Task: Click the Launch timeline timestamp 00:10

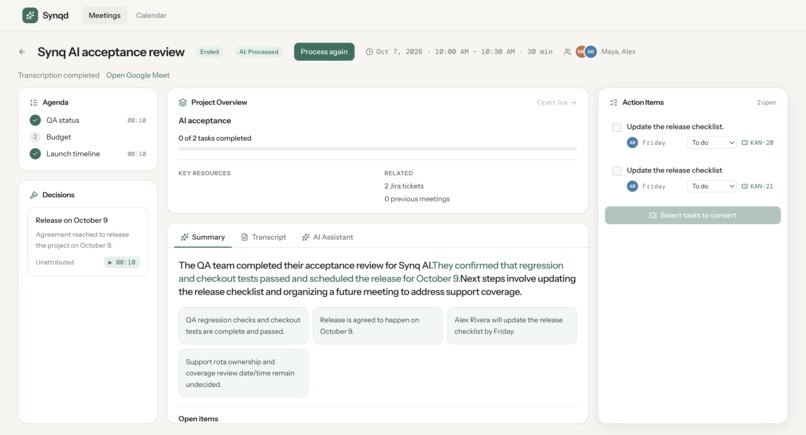Action: pos(137,154)
